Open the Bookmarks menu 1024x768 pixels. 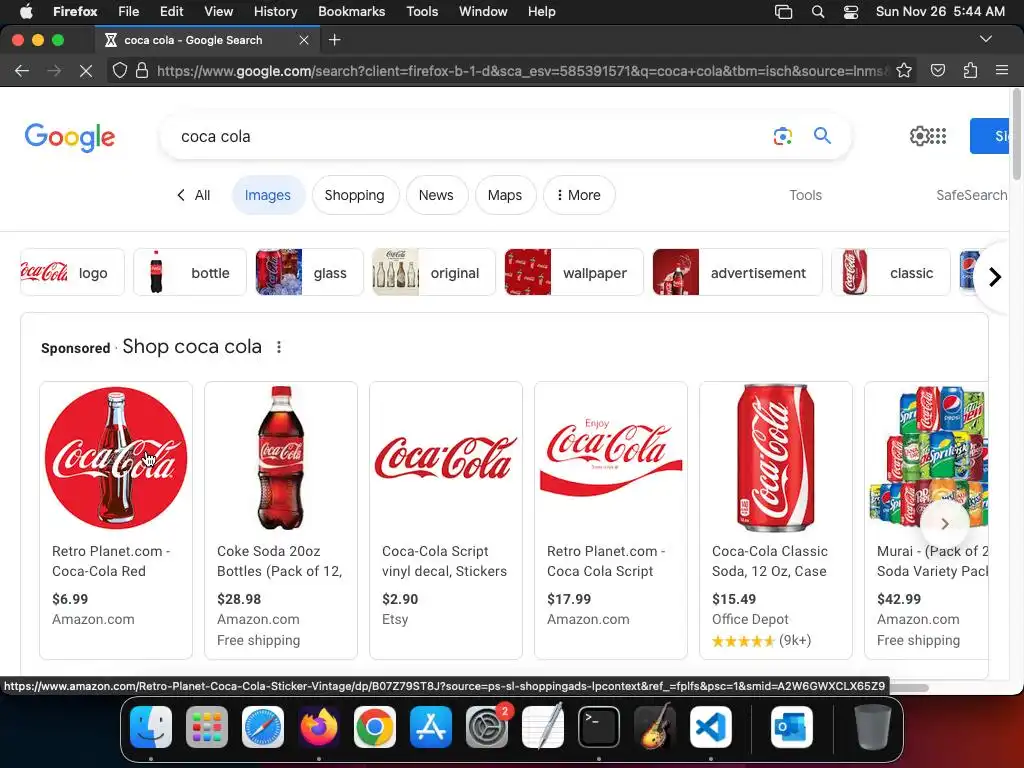(x=351, y=11)
